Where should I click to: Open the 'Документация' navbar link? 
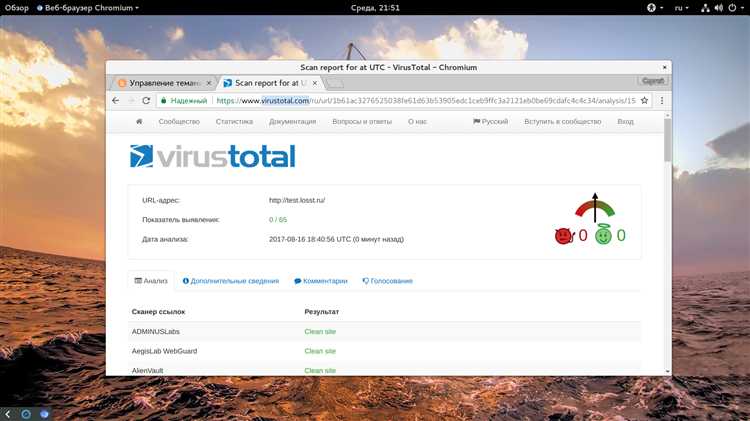(292, 122)
